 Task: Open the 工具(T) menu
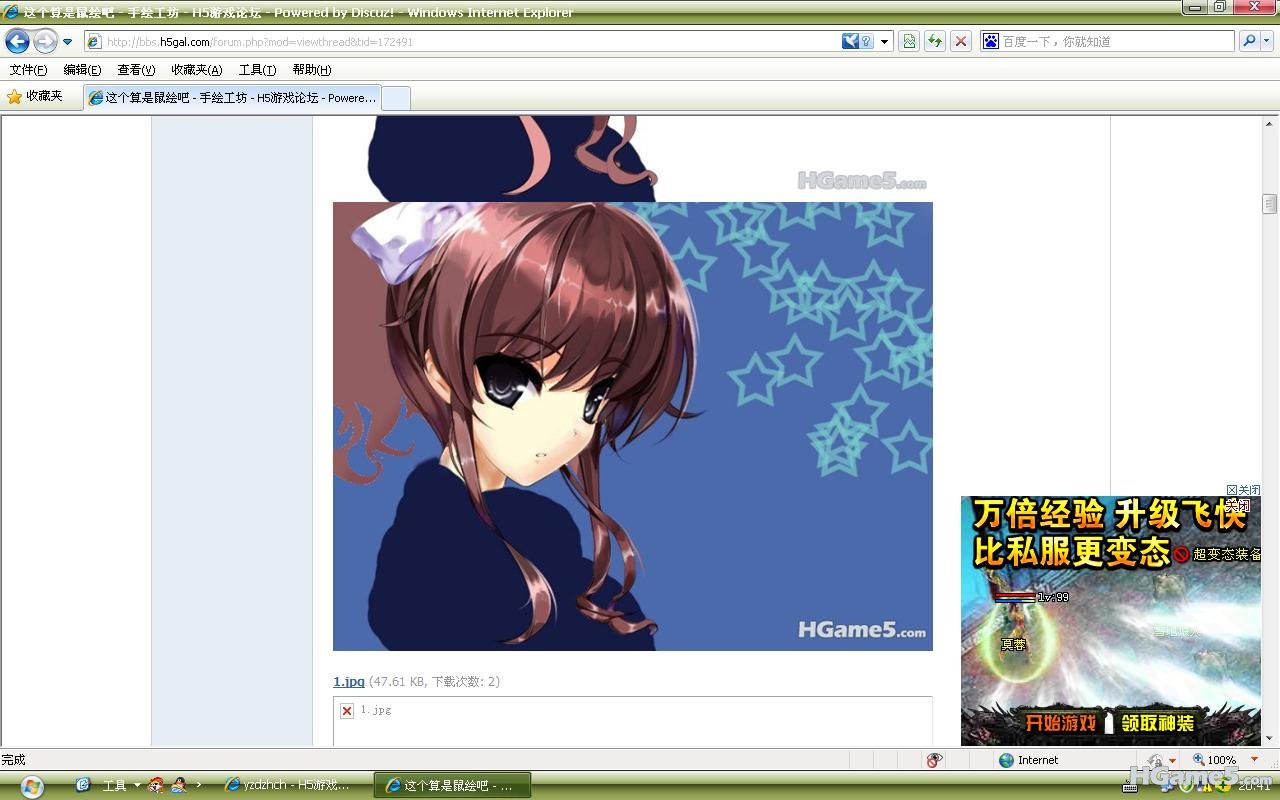pos(257,70)
